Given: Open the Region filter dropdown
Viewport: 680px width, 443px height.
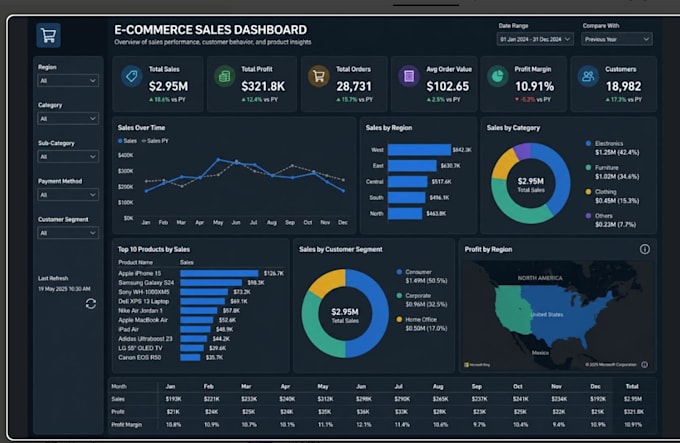Looking at the screenshot, I should tap(68, 81).
